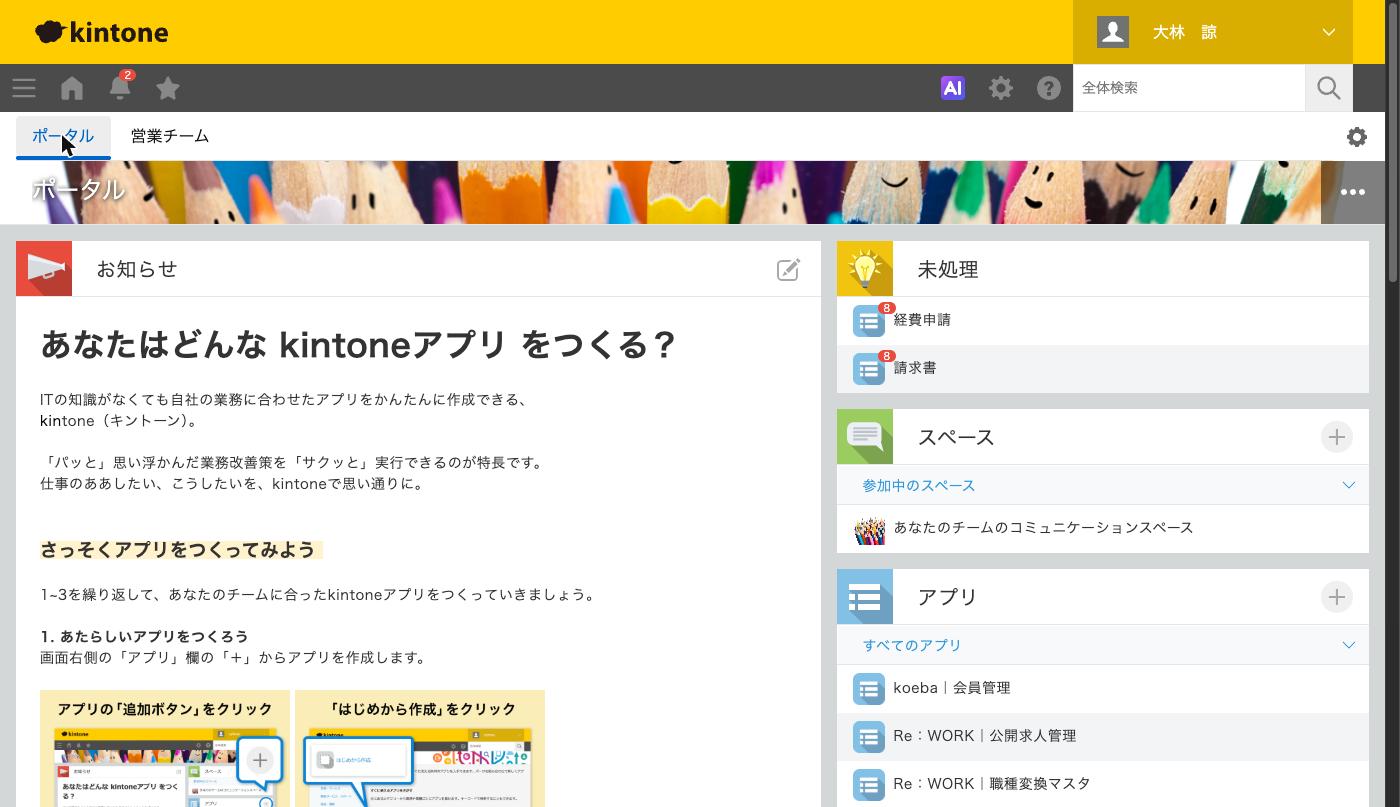
Task: Expand the 参加中のスペース filter chevron
Action: [x=1348, y=485]
